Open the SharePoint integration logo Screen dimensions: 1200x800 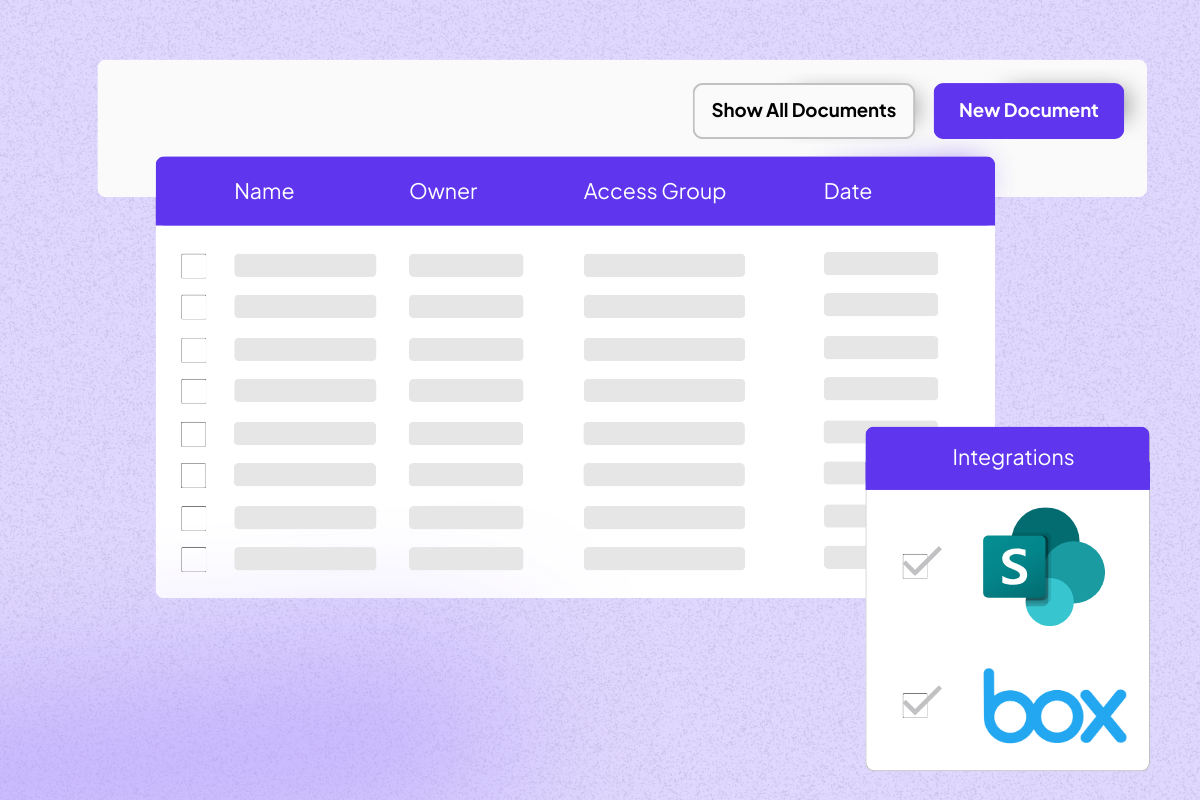pyautogui.click(x=1043, y=566)
